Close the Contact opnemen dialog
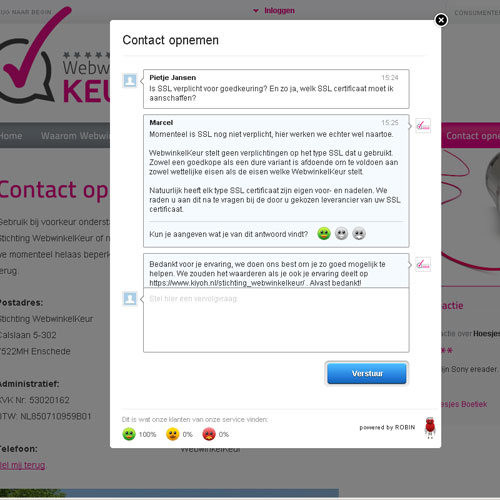The image size is (500, 500). coord(441,20)
